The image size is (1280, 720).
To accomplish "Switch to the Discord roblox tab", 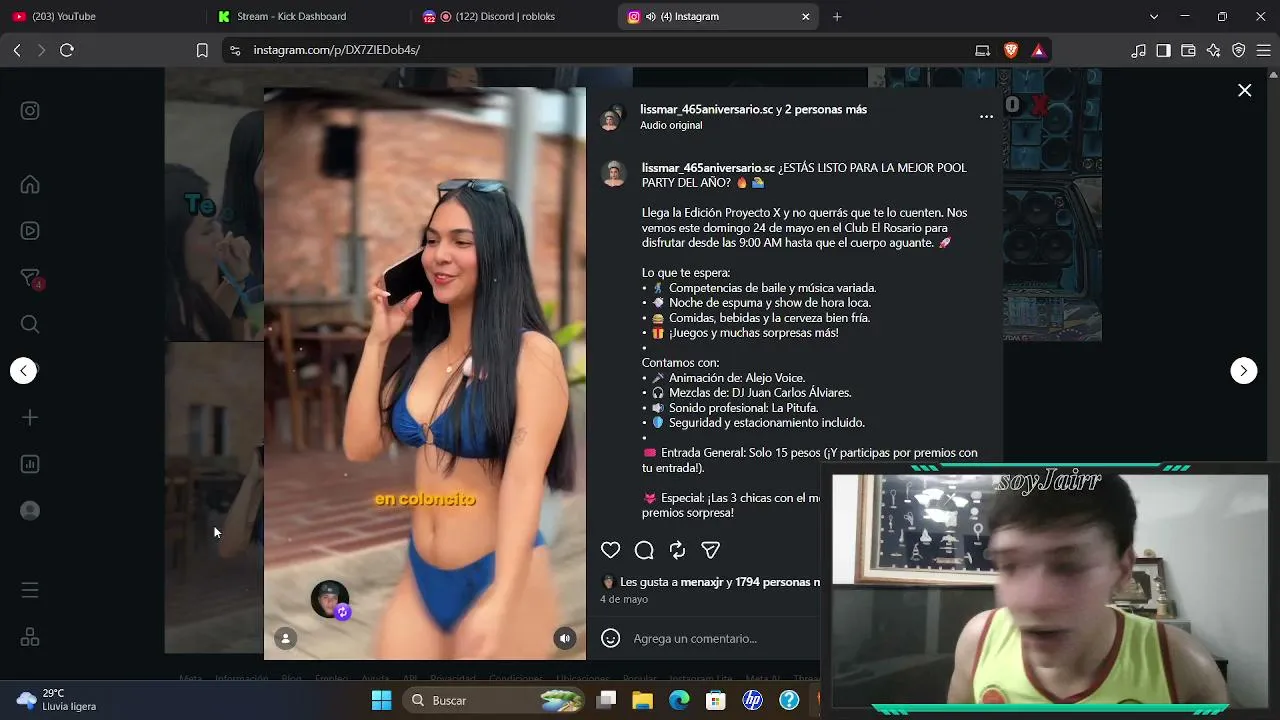I will point(511,16).
